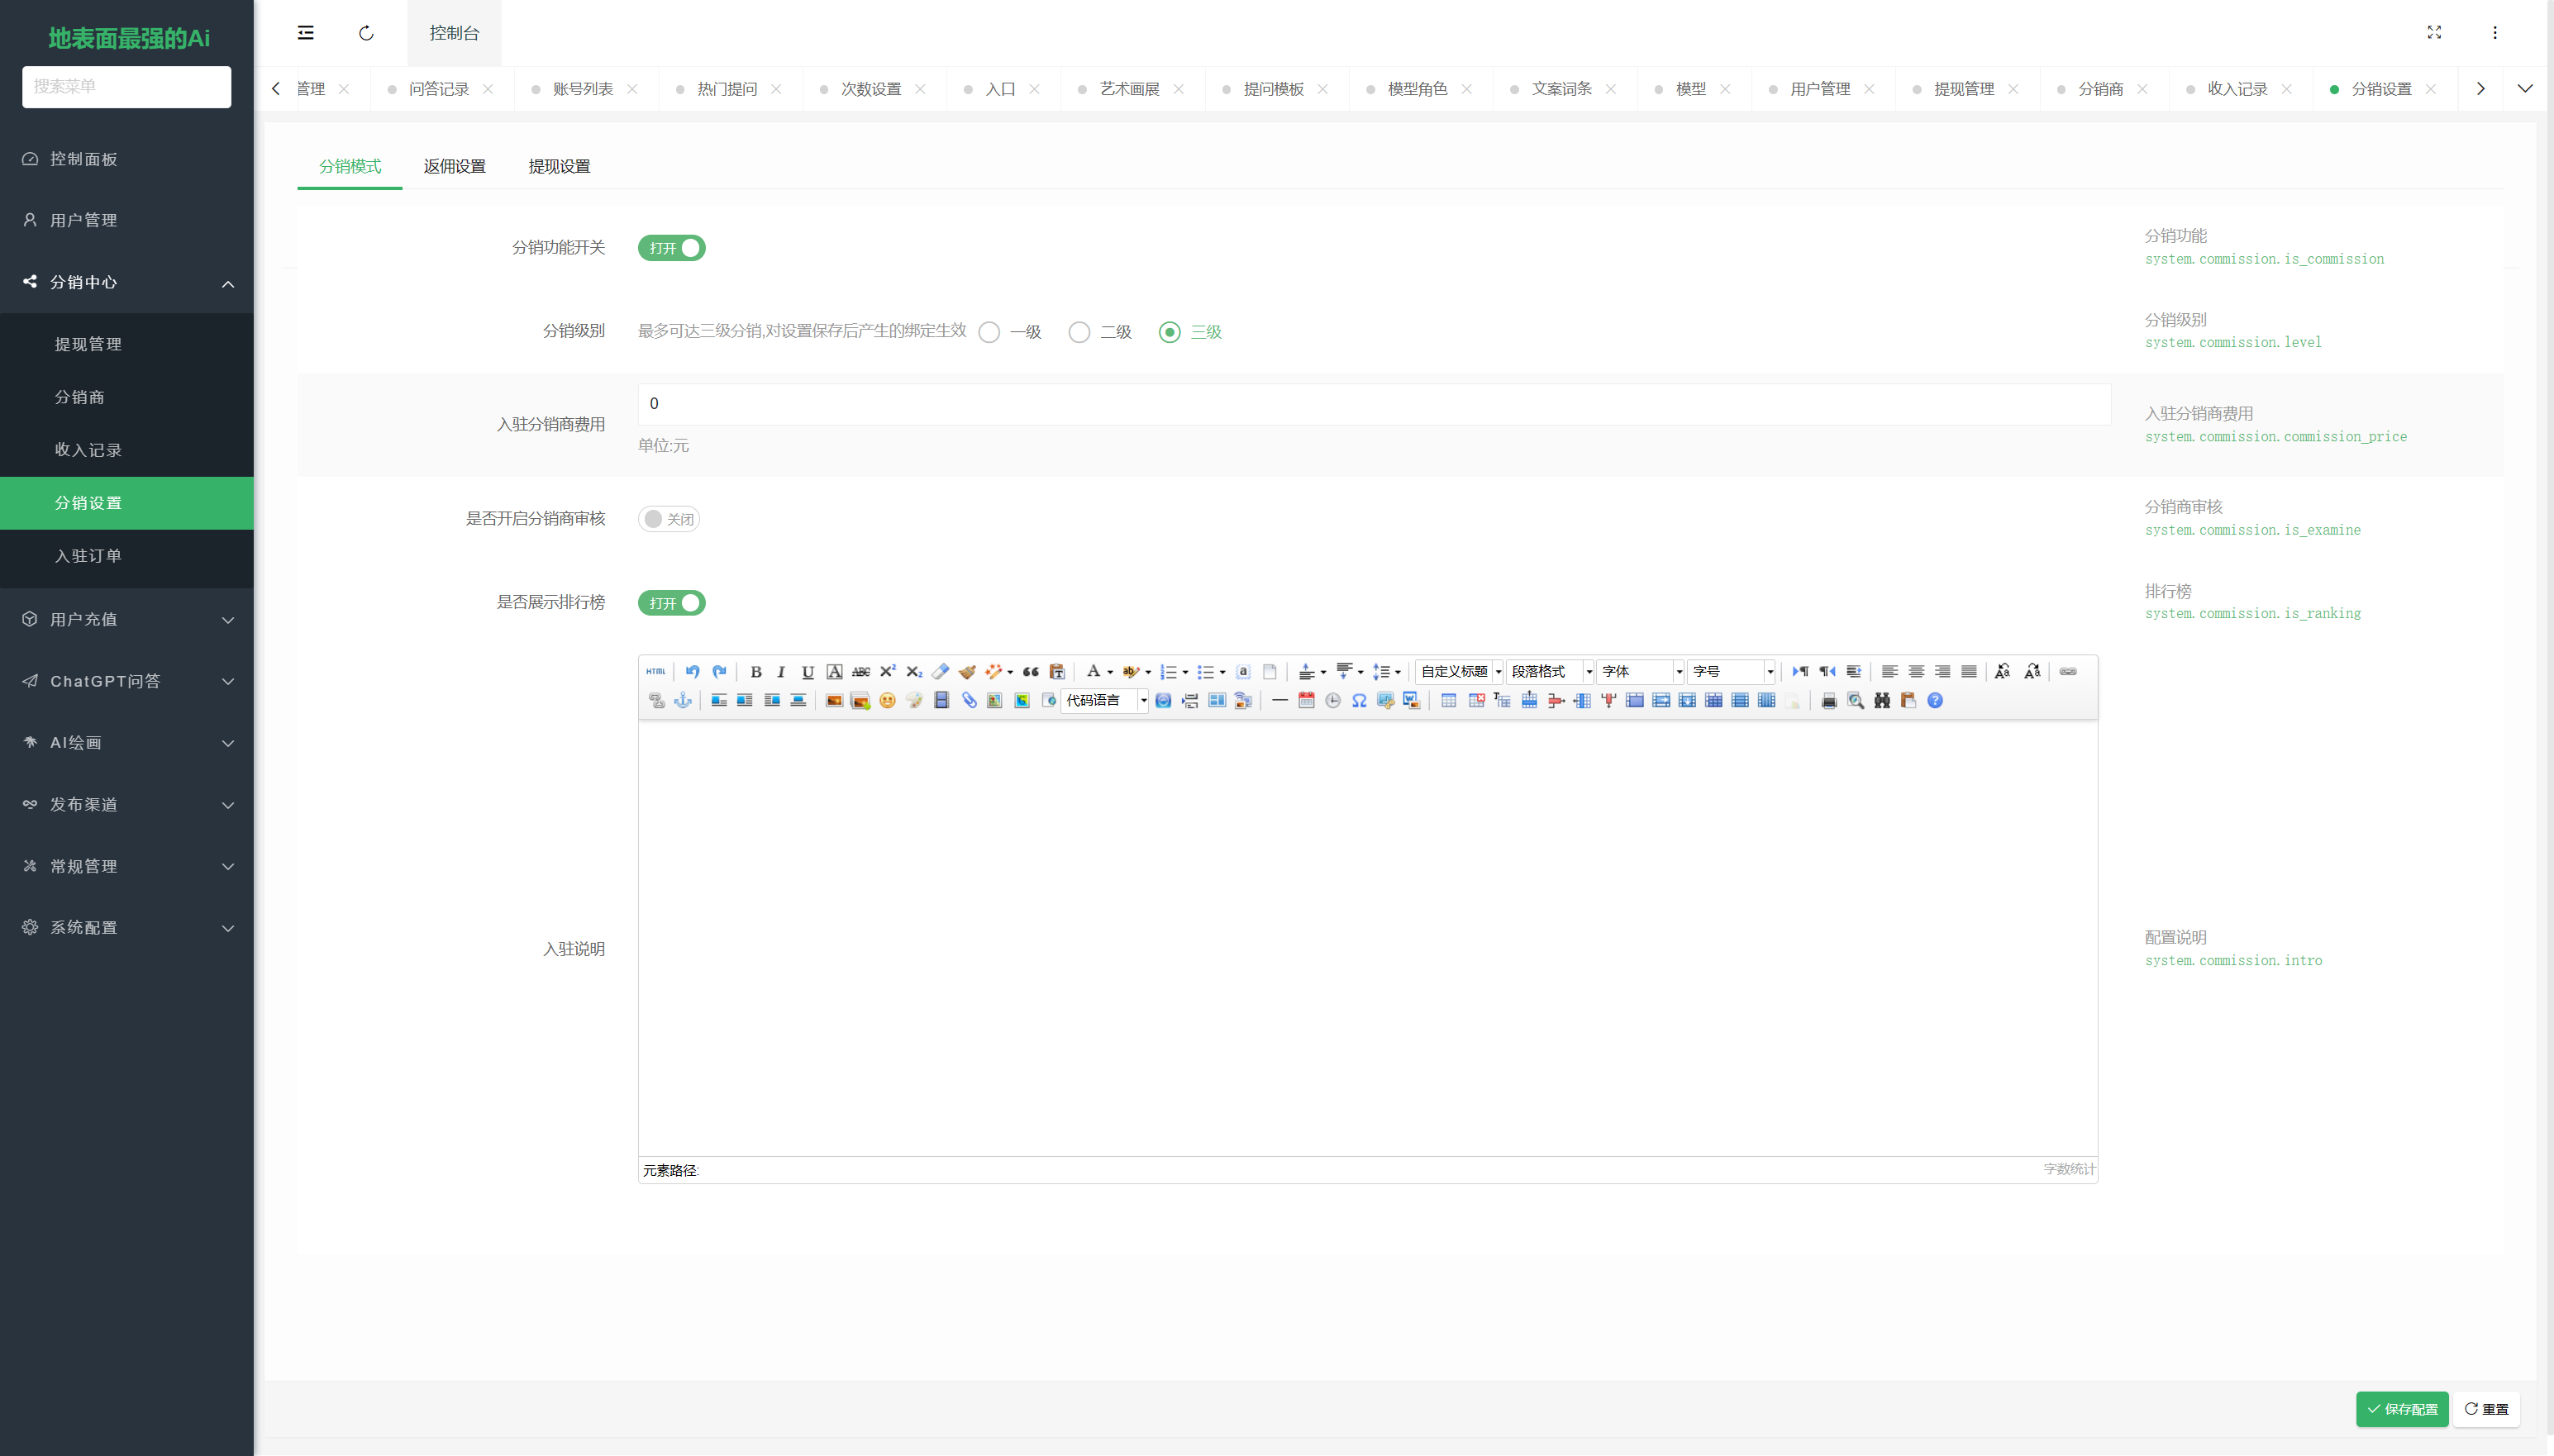Click the 重置 button
2554x1456 pixels.
2486,1409
